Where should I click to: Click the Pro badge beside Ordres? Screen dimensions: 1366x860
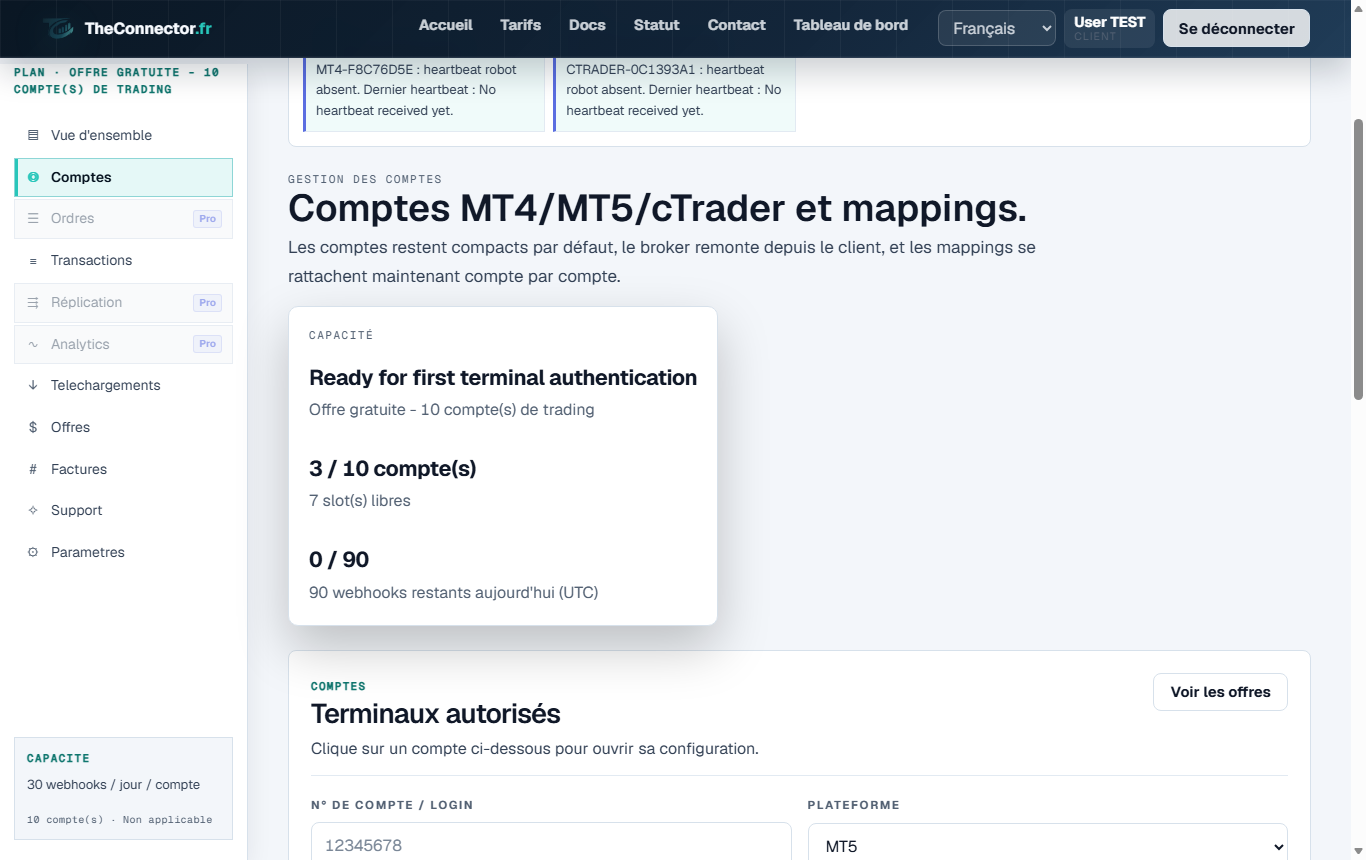[207, 219]
